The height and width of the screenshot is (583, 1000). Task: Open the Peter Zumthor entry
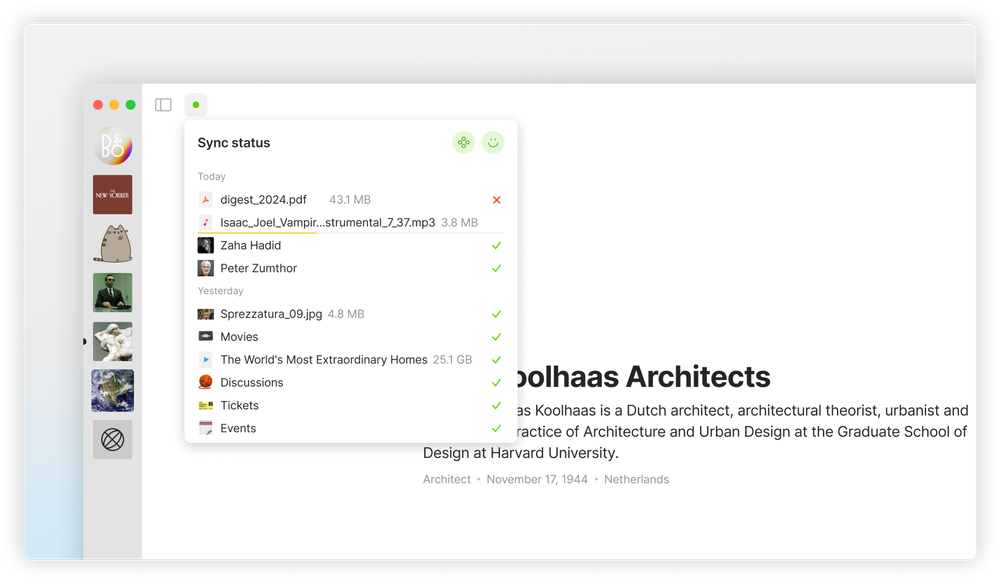click(351, 268)
